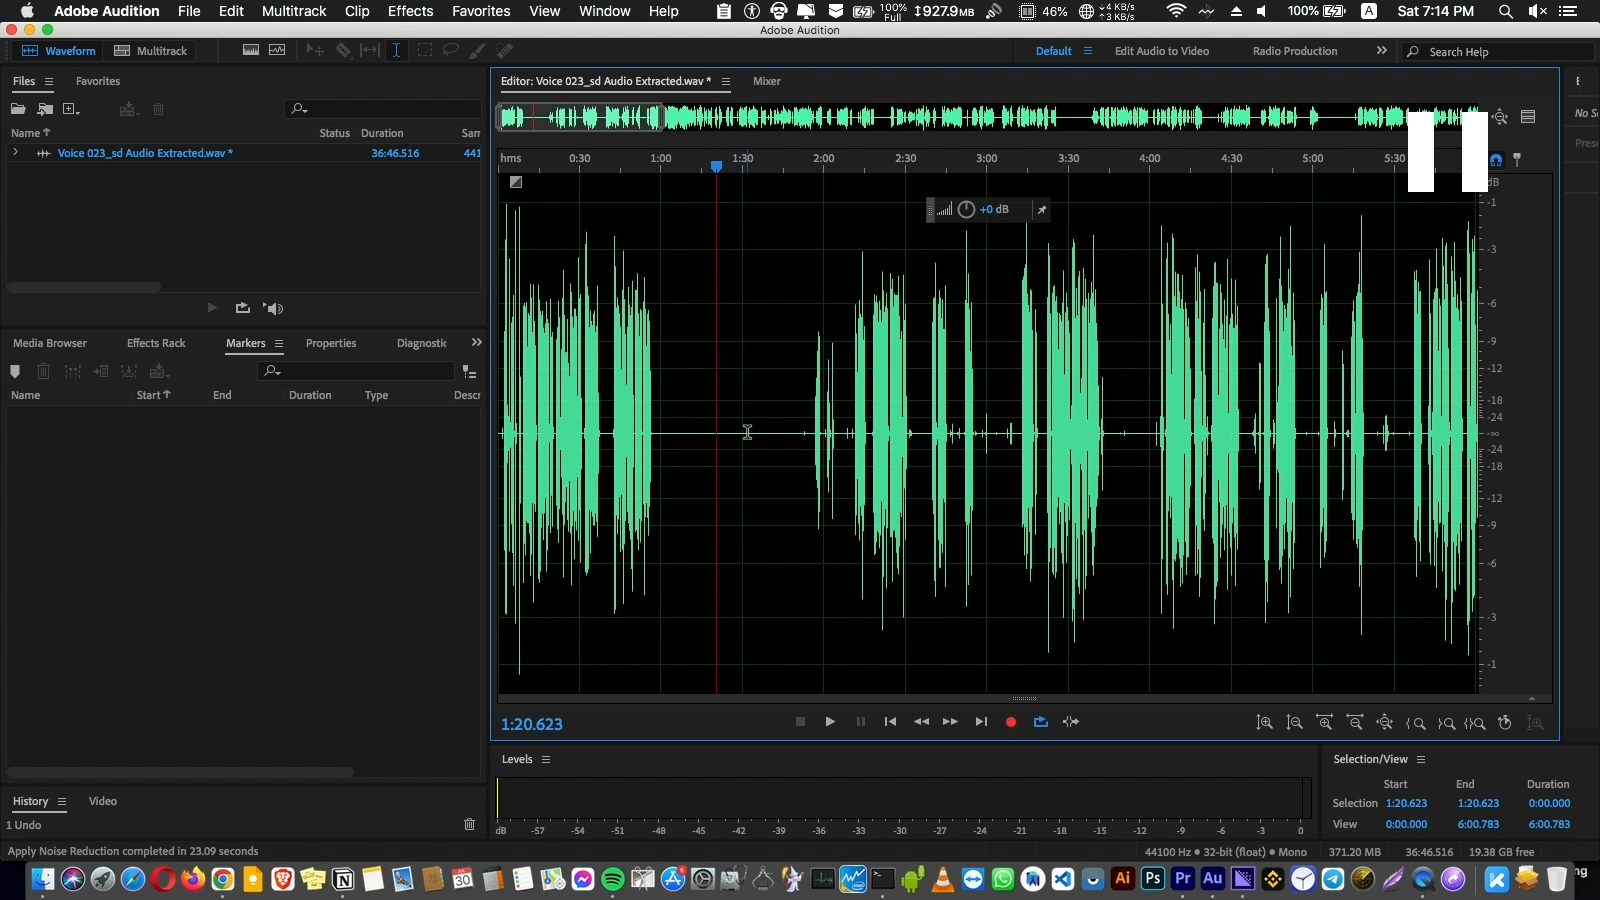Screen dimensions: 1600x900
Task: Toggle Files panel auto-play preview
Action: pos(273,308)
